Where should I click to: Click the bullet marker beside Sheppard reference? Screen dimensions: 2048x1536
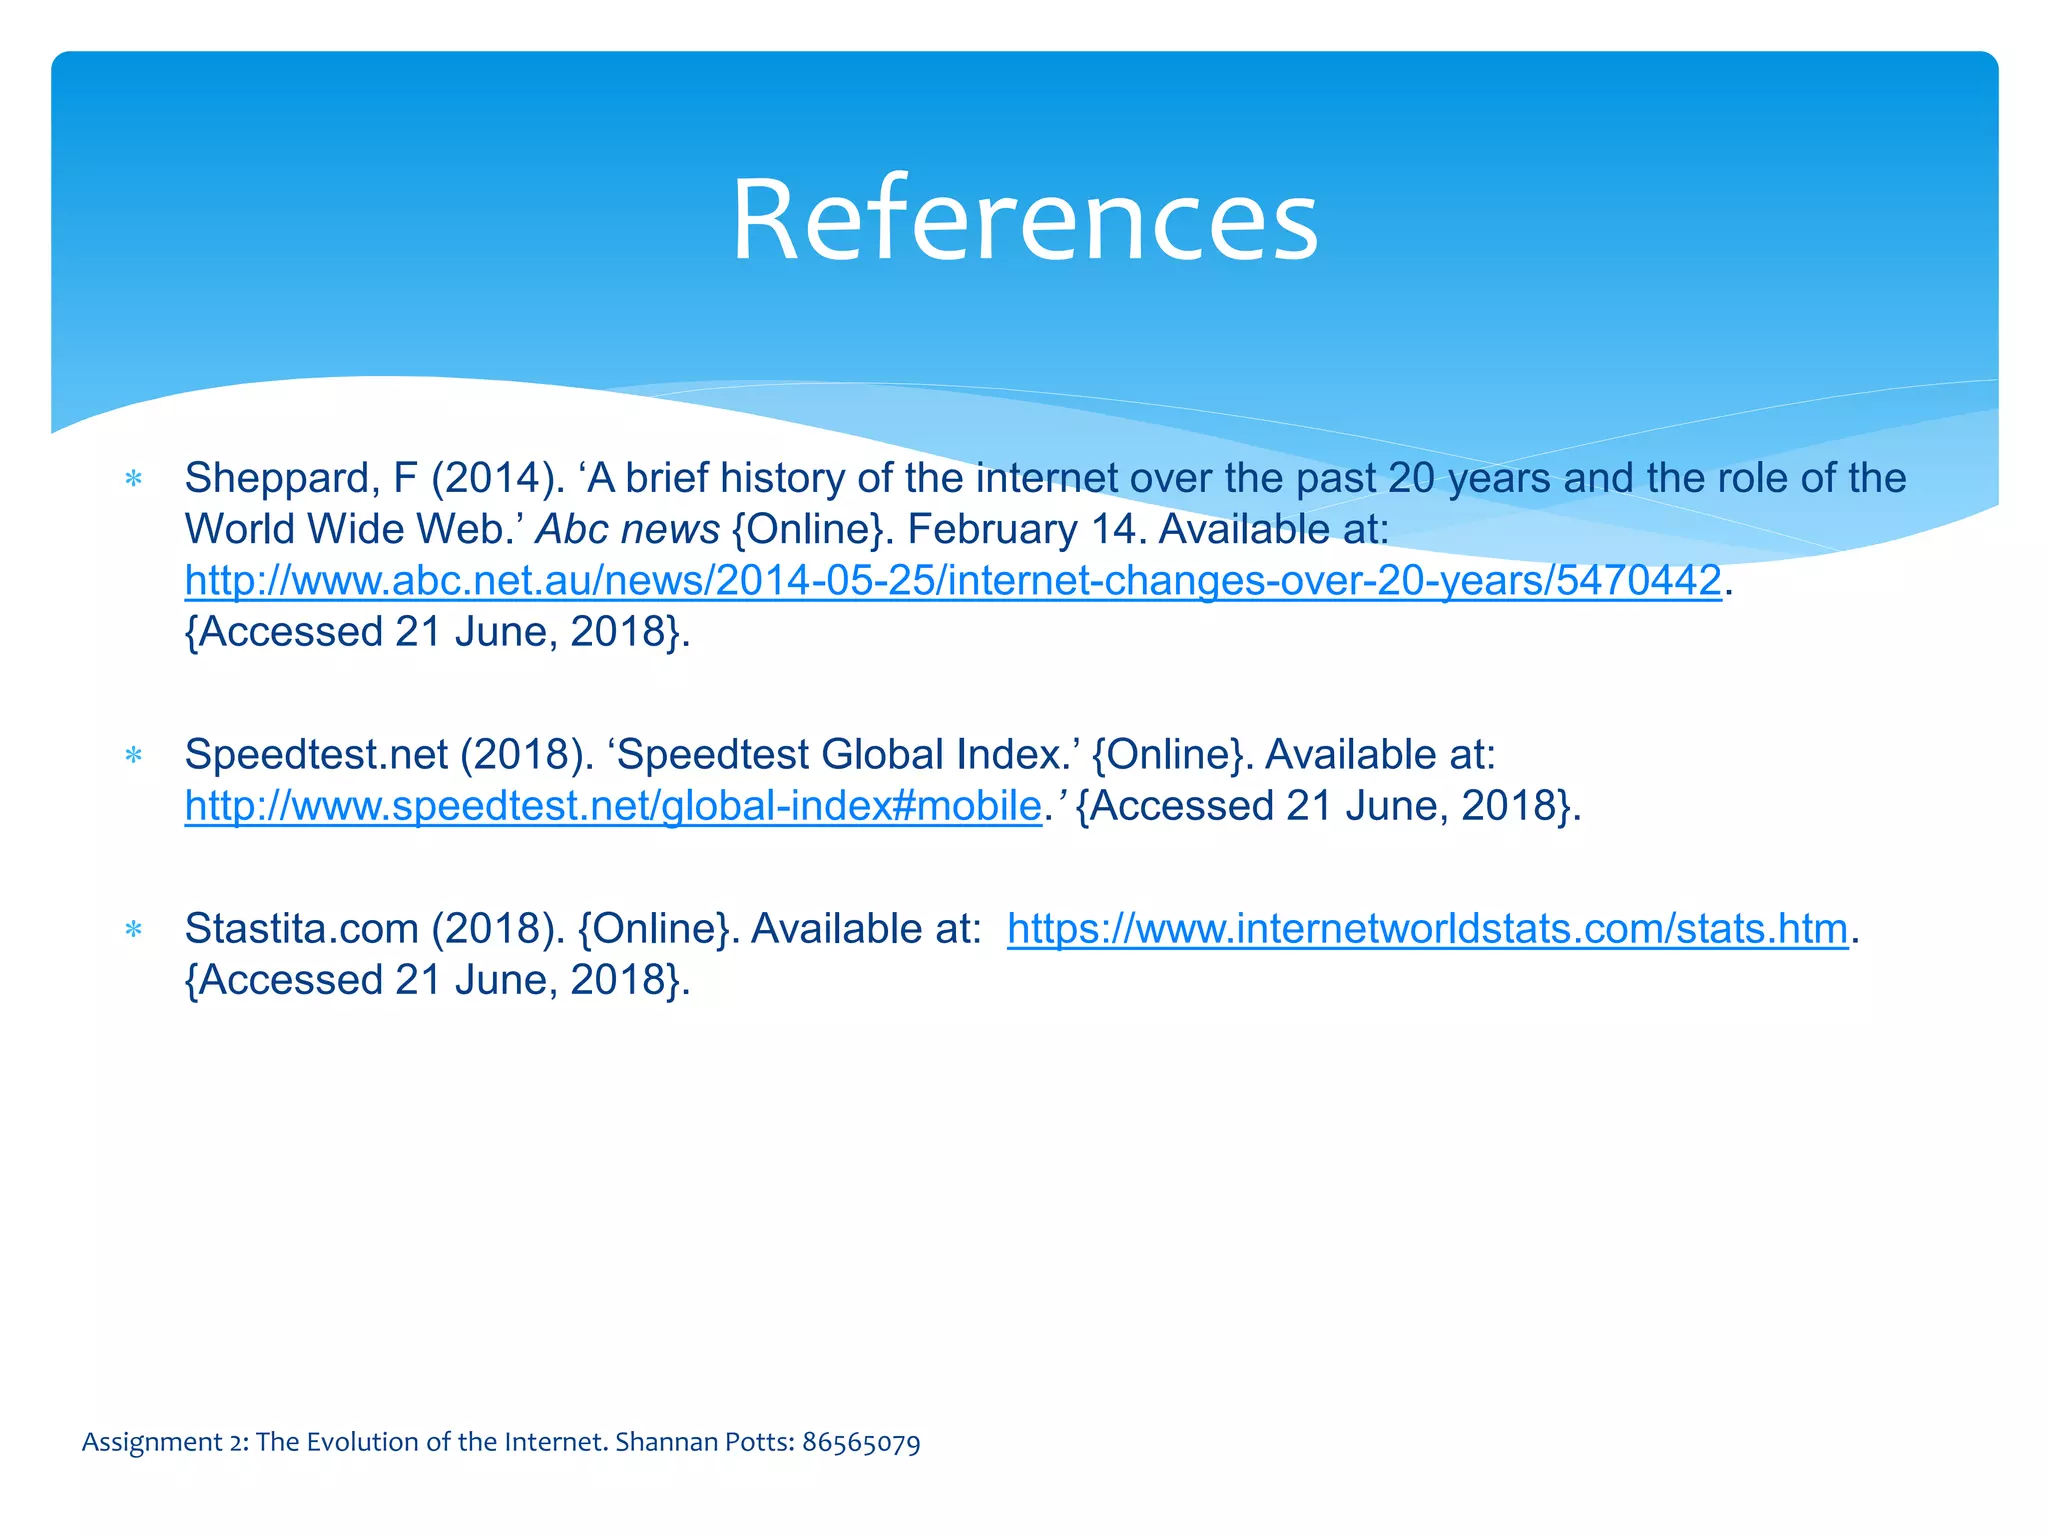coord(133,480)
